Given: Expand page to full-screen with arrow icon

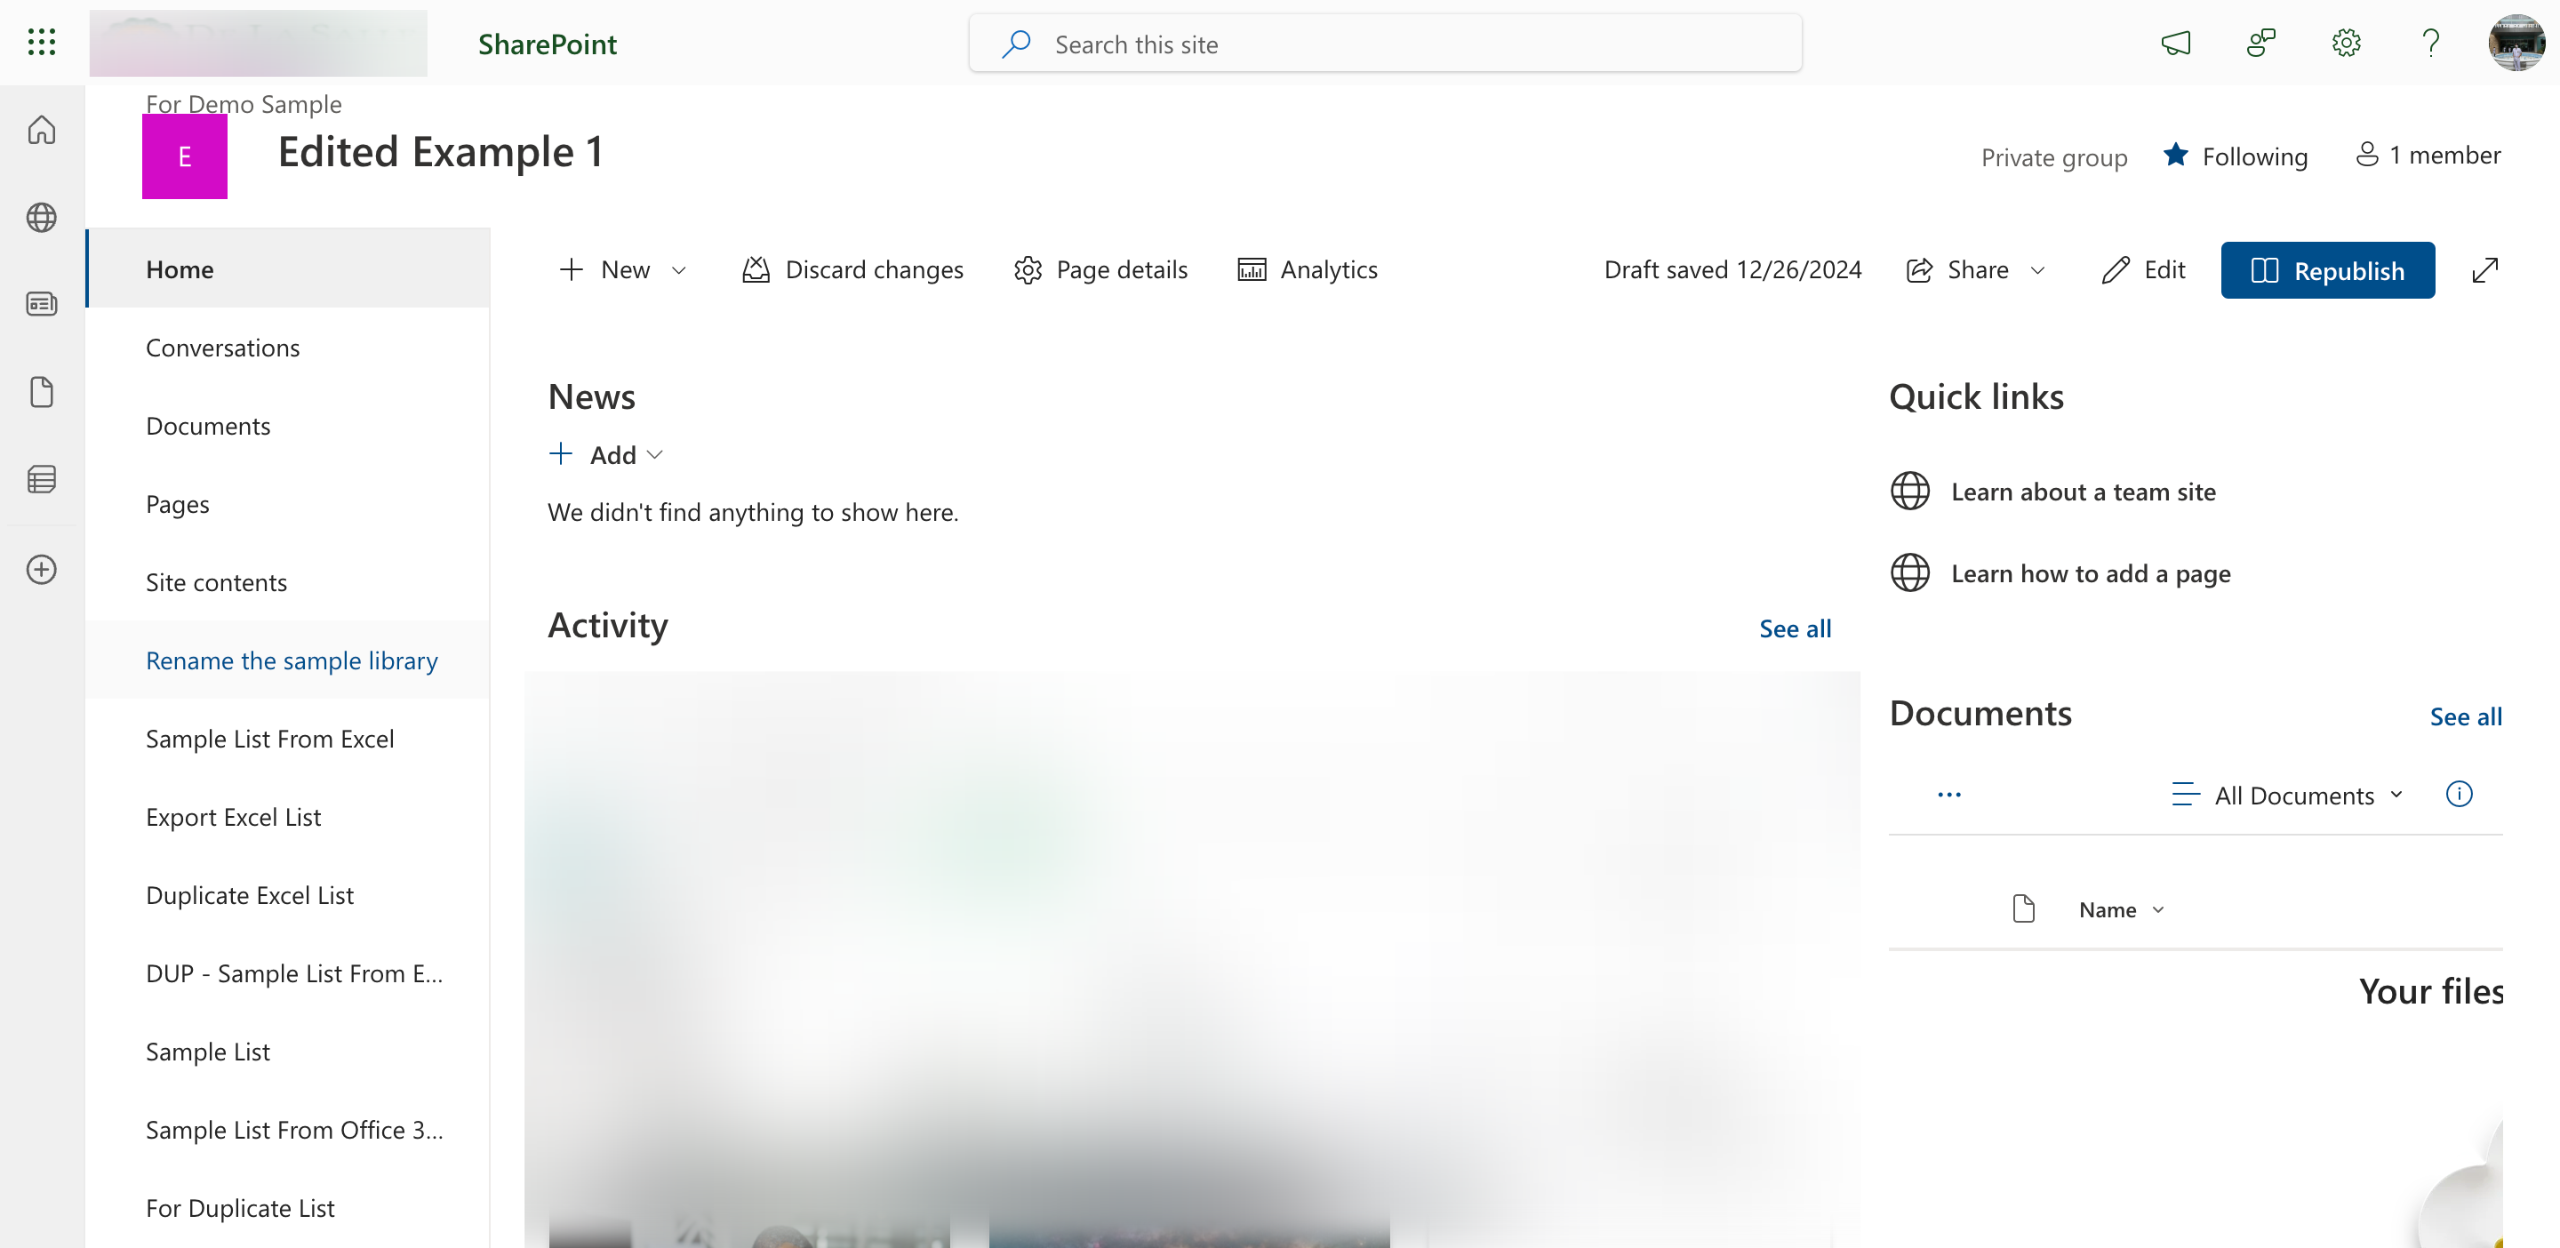Looking at the screenshot, I should [x=2485, y=270].
